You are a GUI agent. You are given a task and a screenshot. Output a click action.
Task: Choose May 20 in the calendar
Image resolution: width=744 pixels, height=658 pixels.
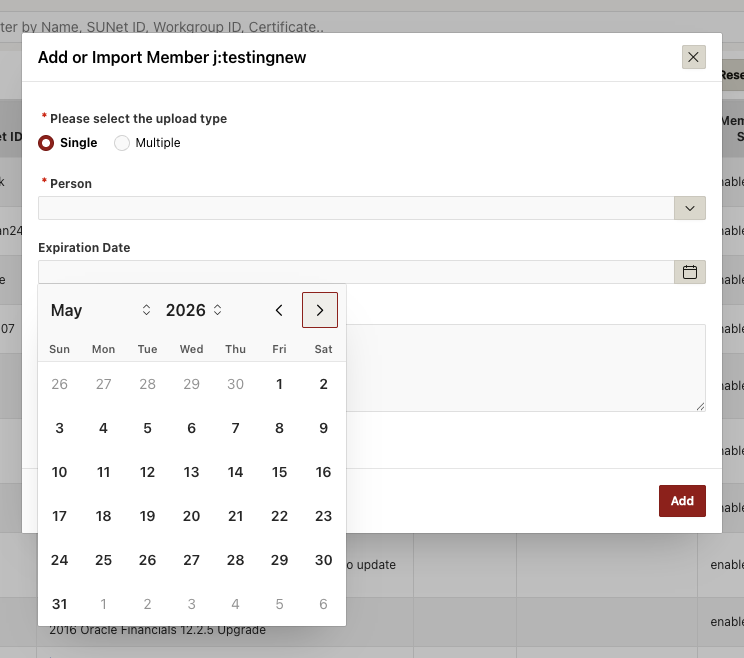192,516
